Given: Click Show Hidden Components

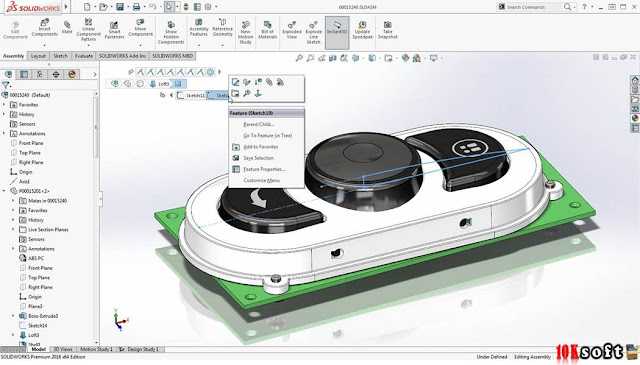Looking at the screenshot, I should tap(171, 33).
